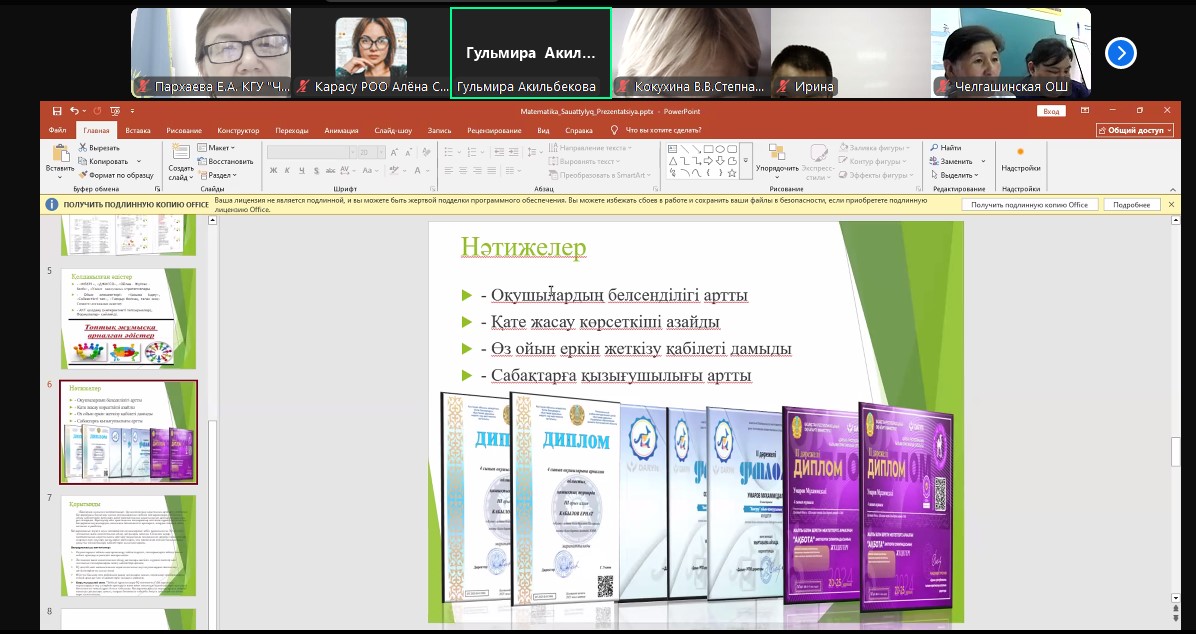The width and height of the screenshot is (1196, 634).
Task: Click the Find (Найти) magnifier icon
Action: 933,147
